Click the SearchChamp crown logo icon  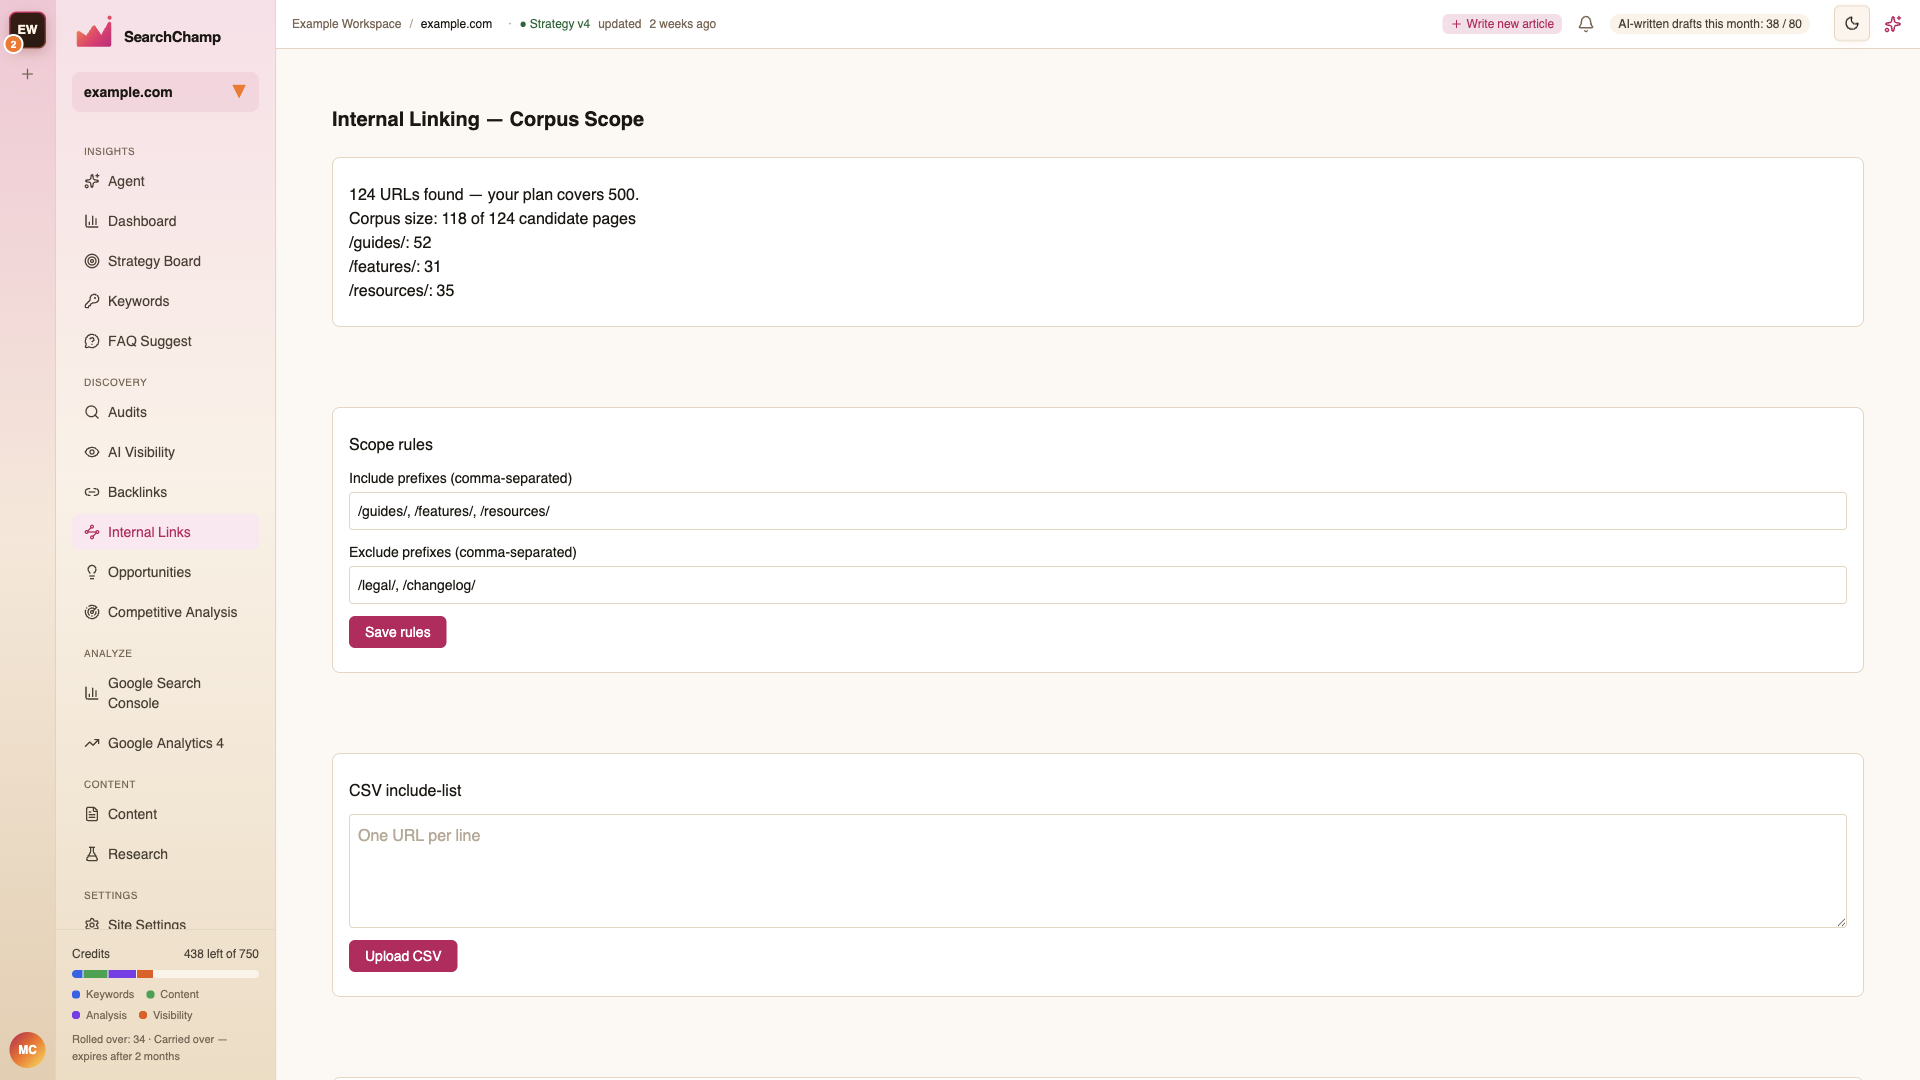(94, 33)
